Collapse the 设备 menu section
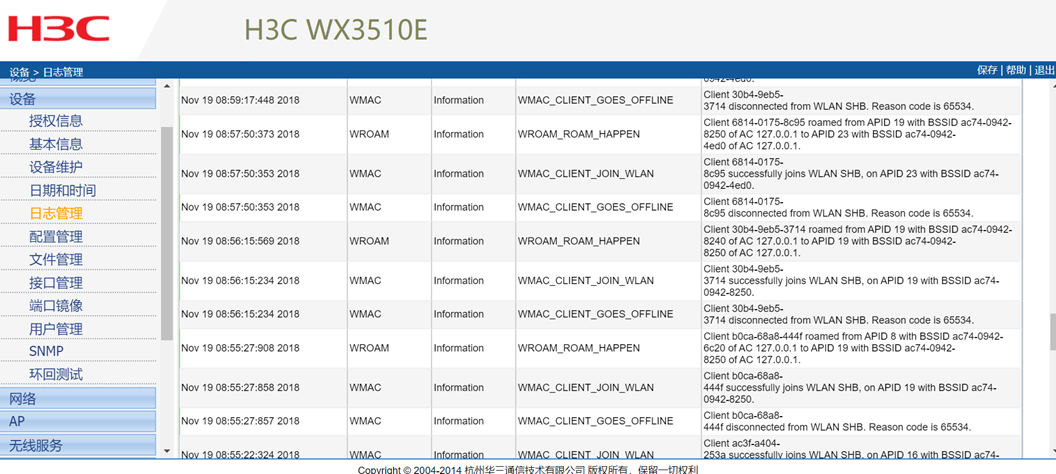Screen dimensions: 1056x474 click(78, 98)
